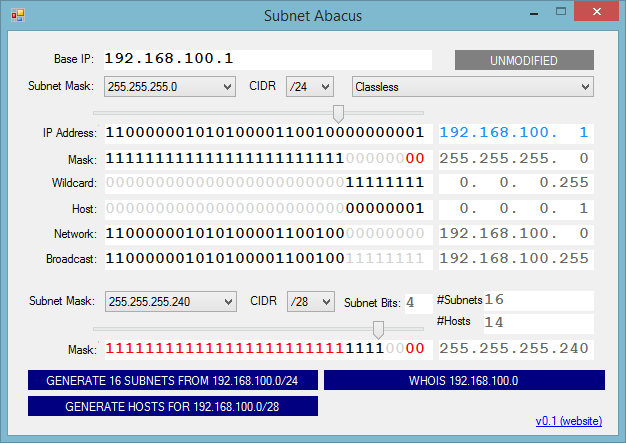The height and width of the screenshot is (443, 626).
Task: Click the host decimal 0.0.0.1 value
Action: 516,209
